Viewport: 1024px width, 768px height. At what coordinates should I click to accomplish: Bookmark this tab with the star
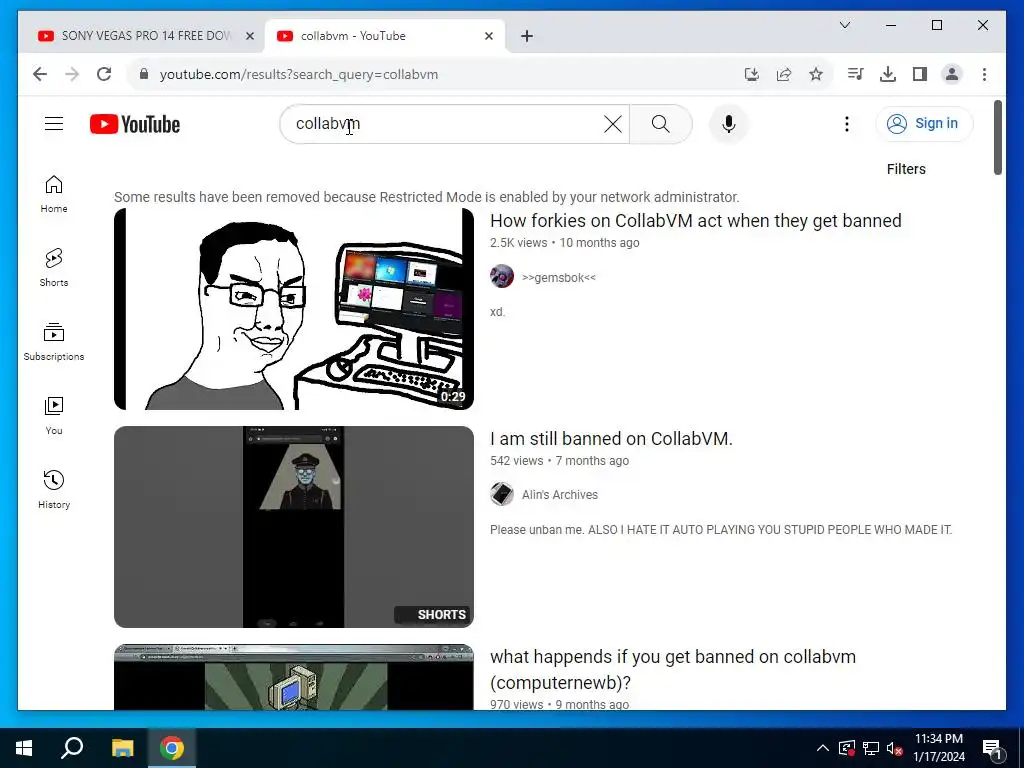pos(816,74)
